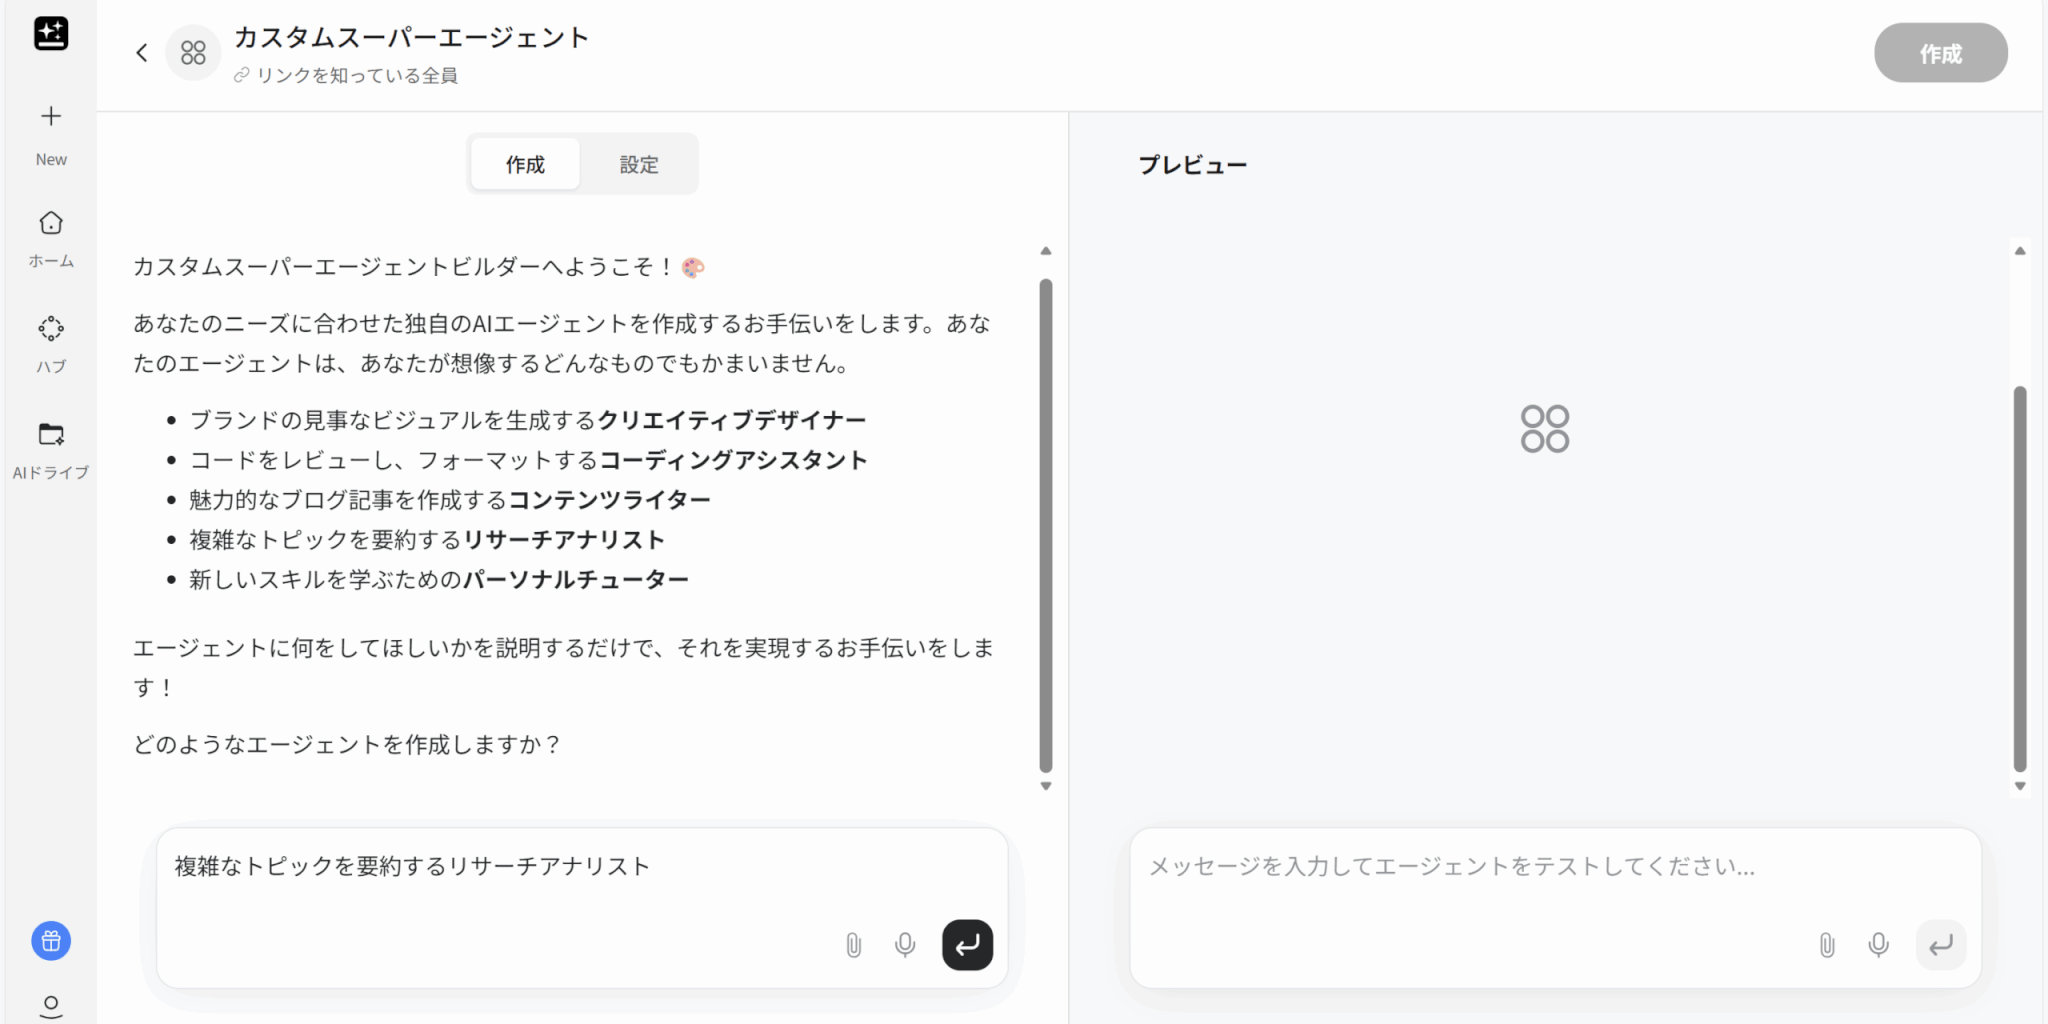
Task: Open the ホーム home icon
Action: (51, 223)
